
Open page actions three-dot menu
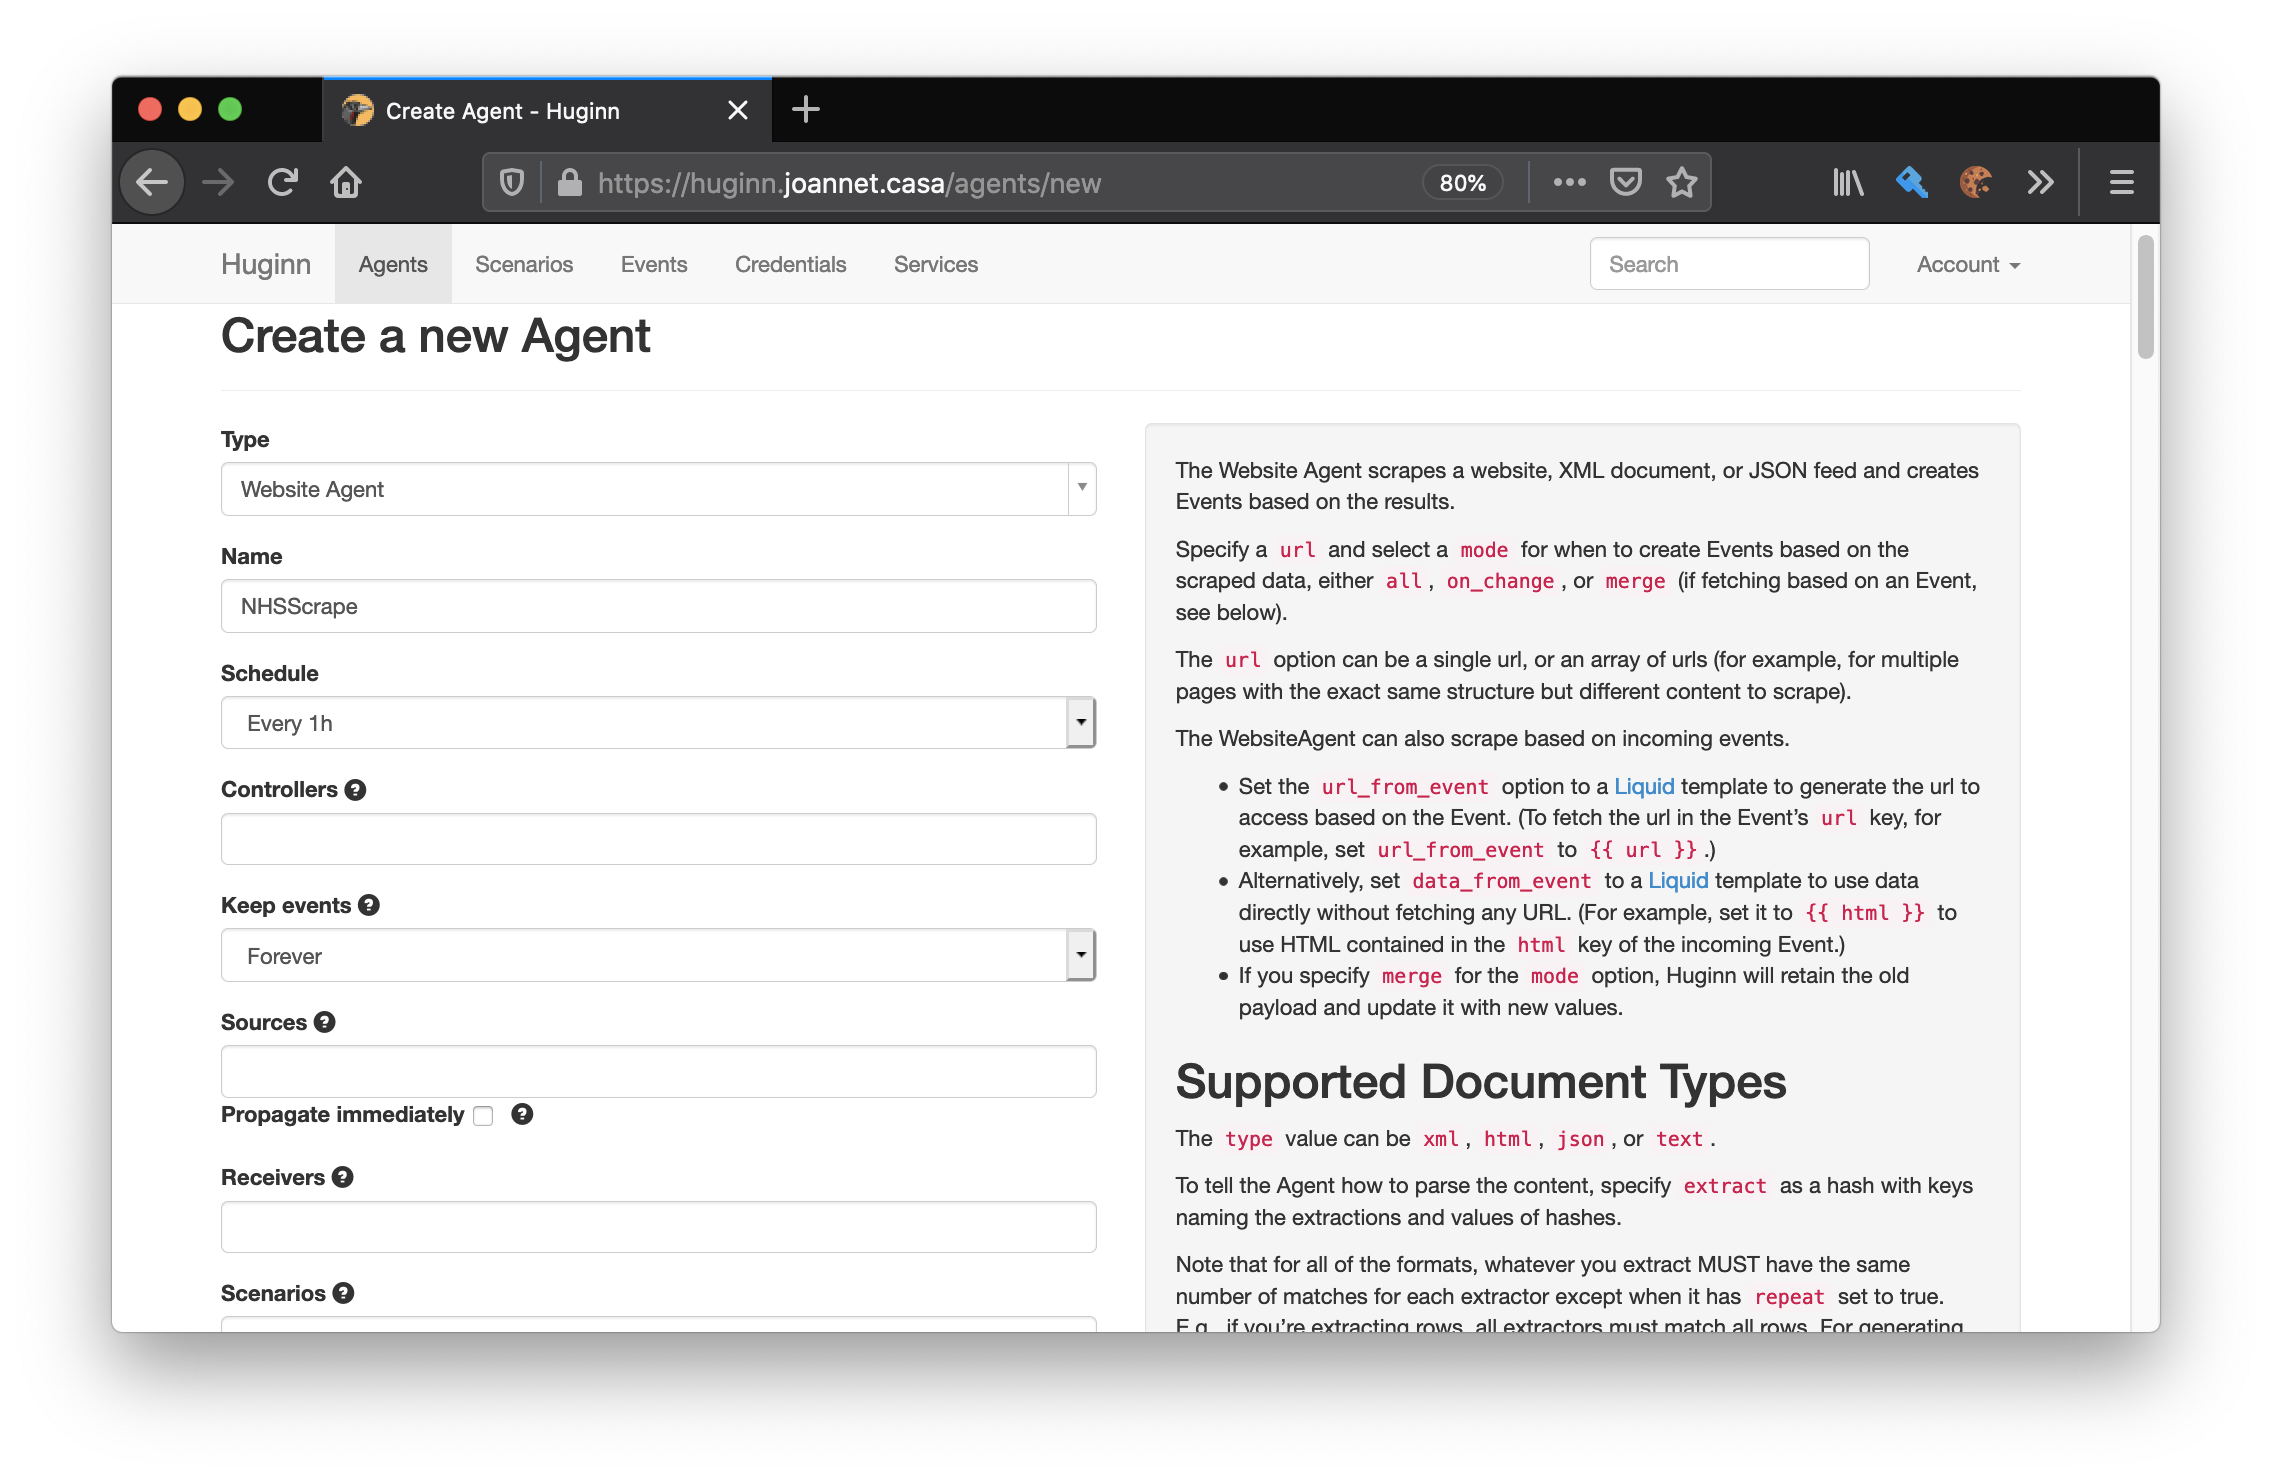click(x=1570, y=183)
